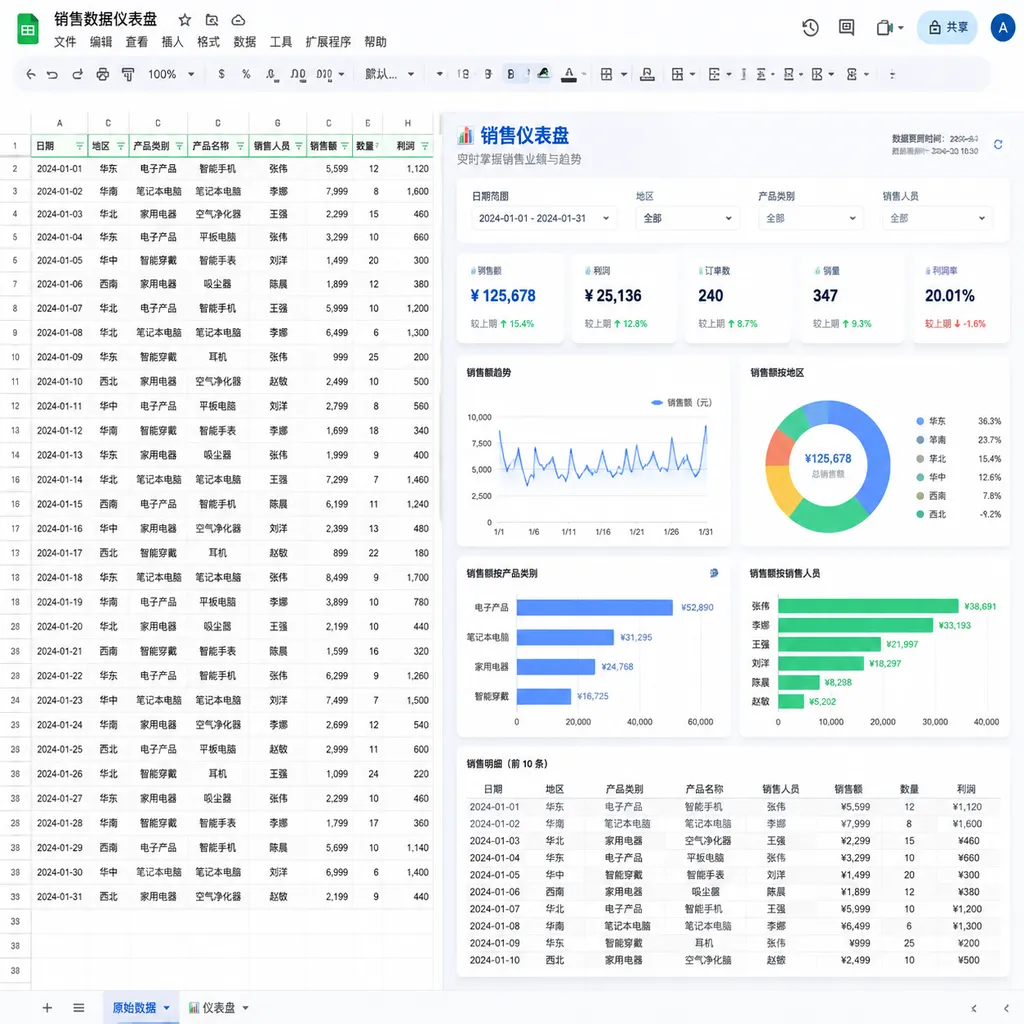Image resolution: width=1024 pixels, height=1024 pixels.
Task: Click the ¥ 125,678 销售额 KPI card
Action: 509,298
